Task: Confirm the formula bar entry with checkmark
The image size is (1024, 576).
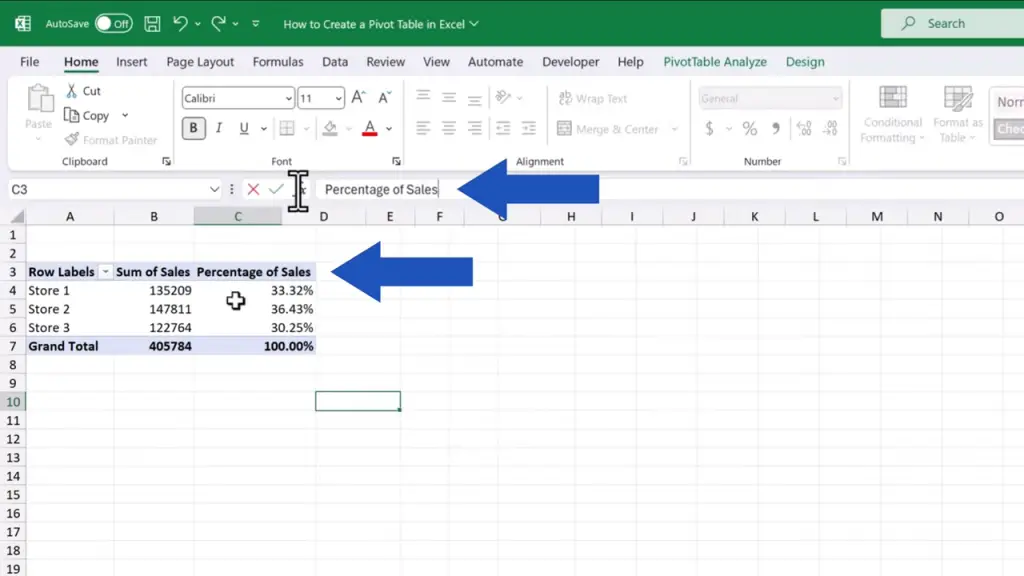Action: pyautogui.click(x=276, y=189)
